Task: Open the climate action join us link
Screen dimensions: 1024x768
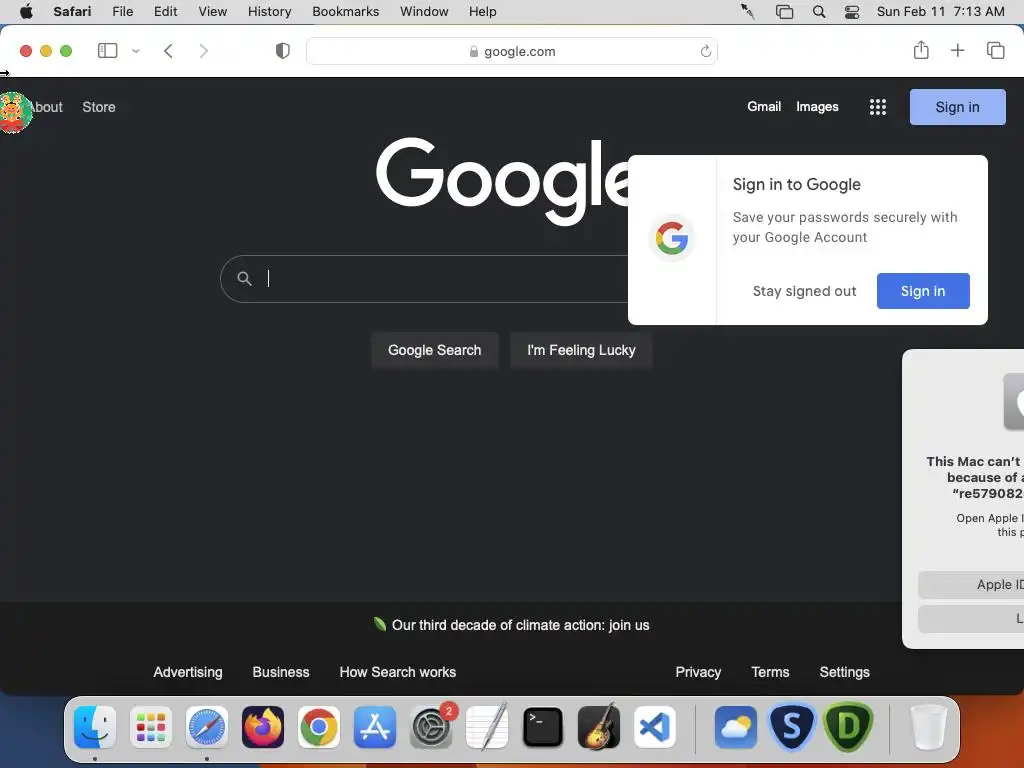Action: (x=520, y=625)
